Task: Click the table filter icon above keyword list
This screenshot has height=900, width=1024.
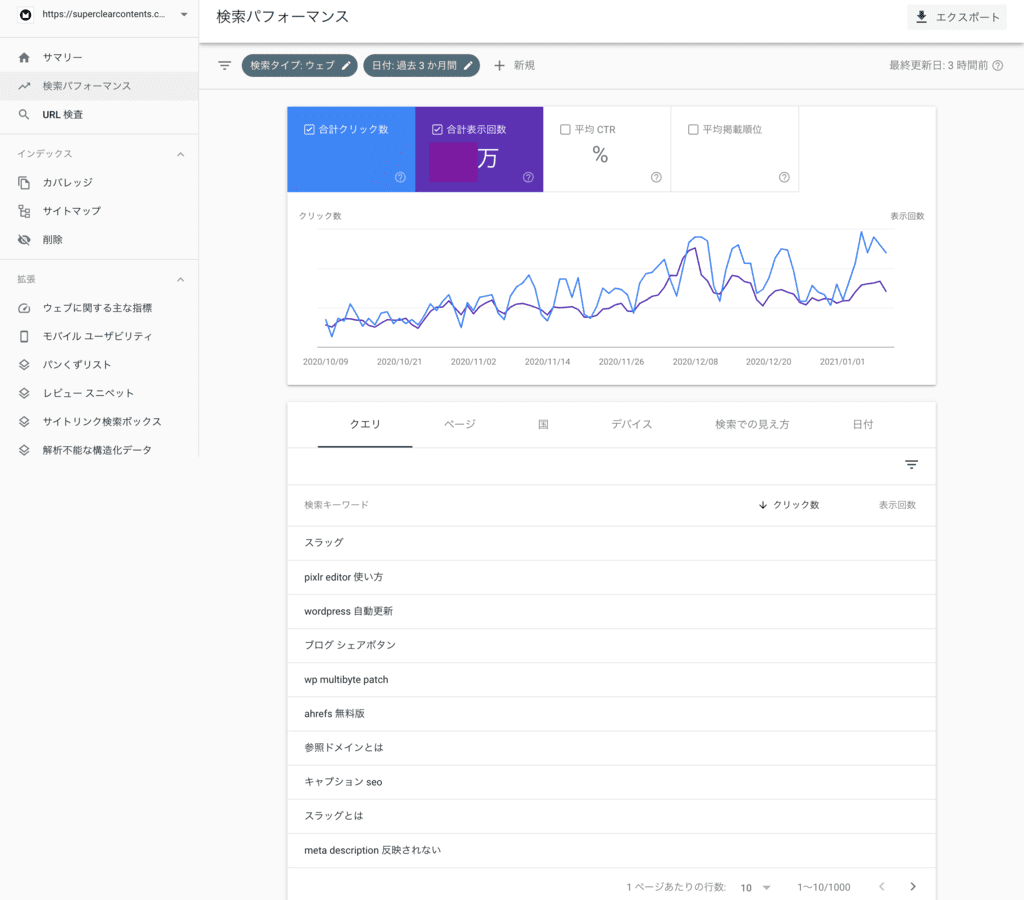Action: 911,465
